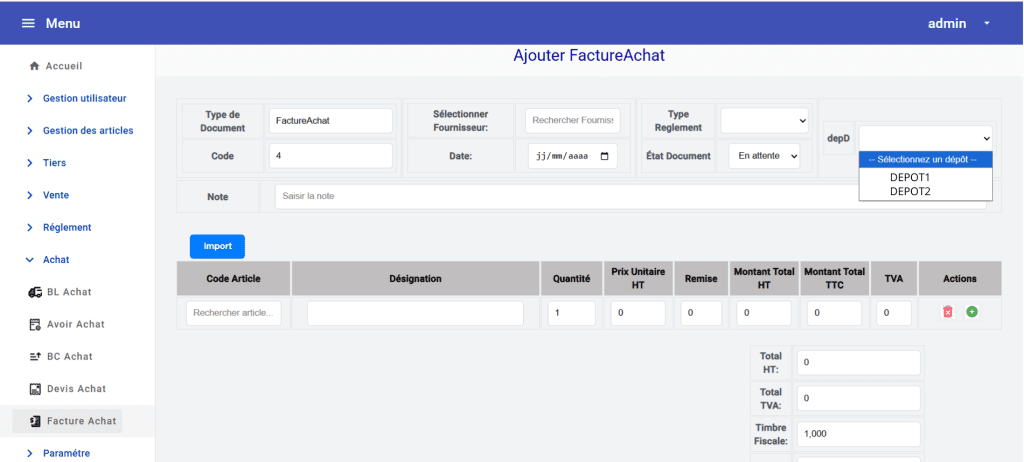Click the green add row icon
Viewport: 1024px width, 462px height.
[972, 312]
